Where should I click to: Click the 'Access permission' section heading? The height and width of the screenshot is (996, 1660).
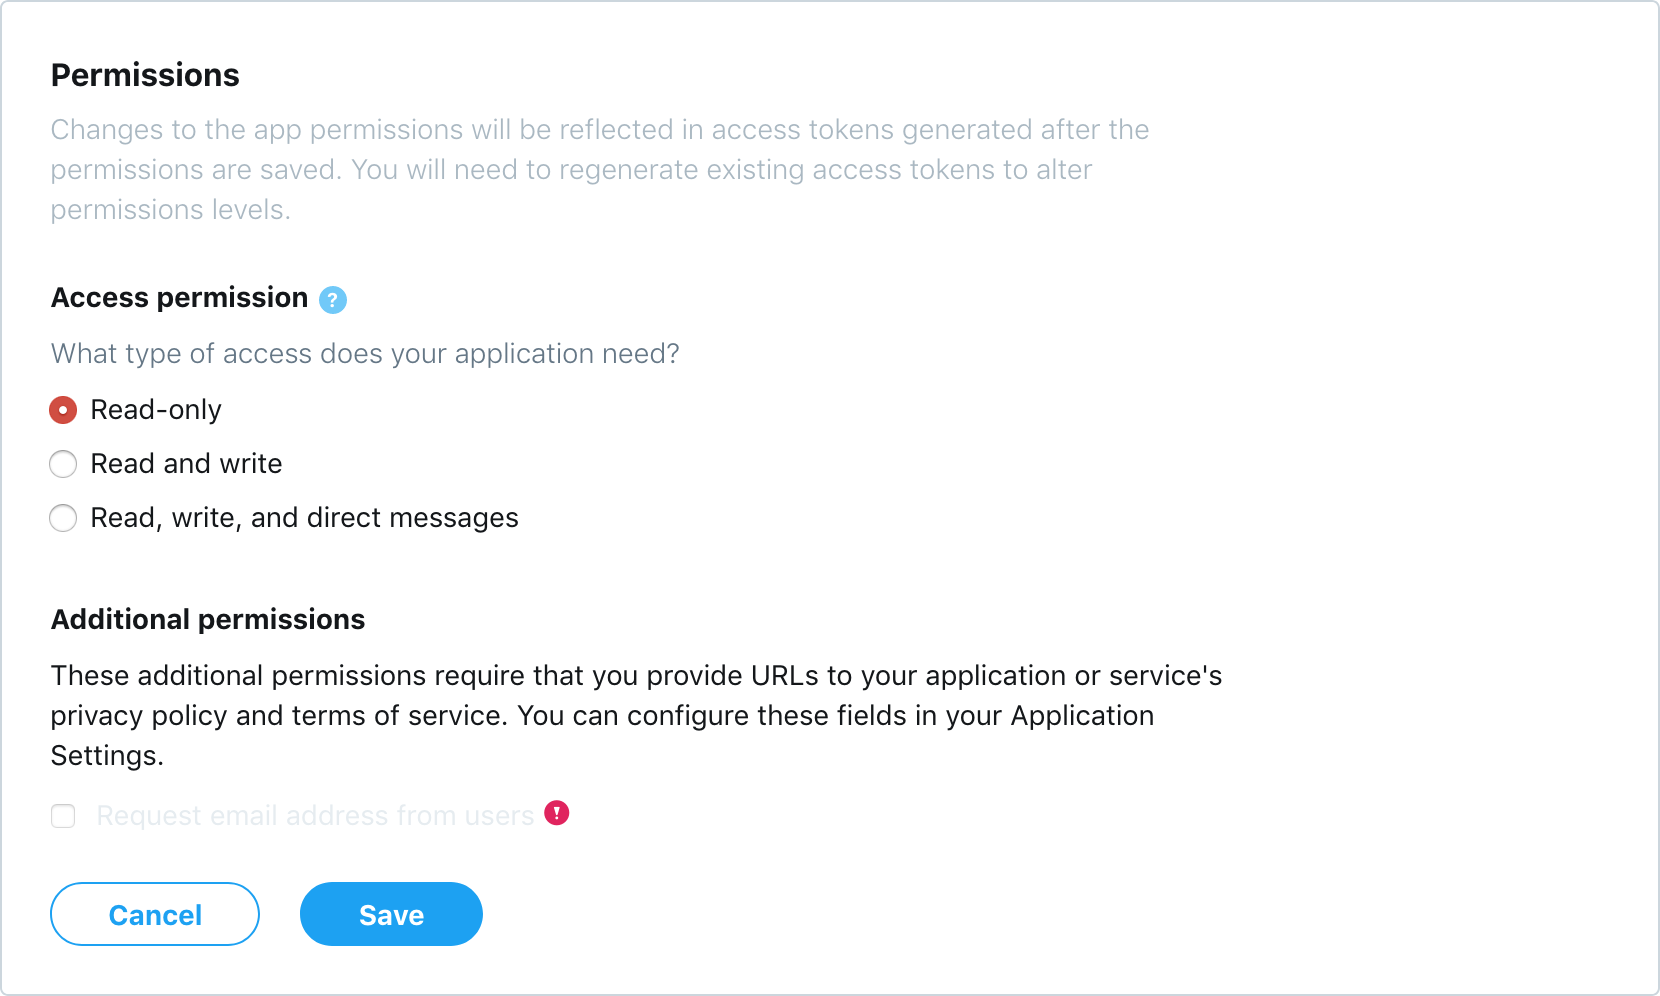tap(180, 298)
